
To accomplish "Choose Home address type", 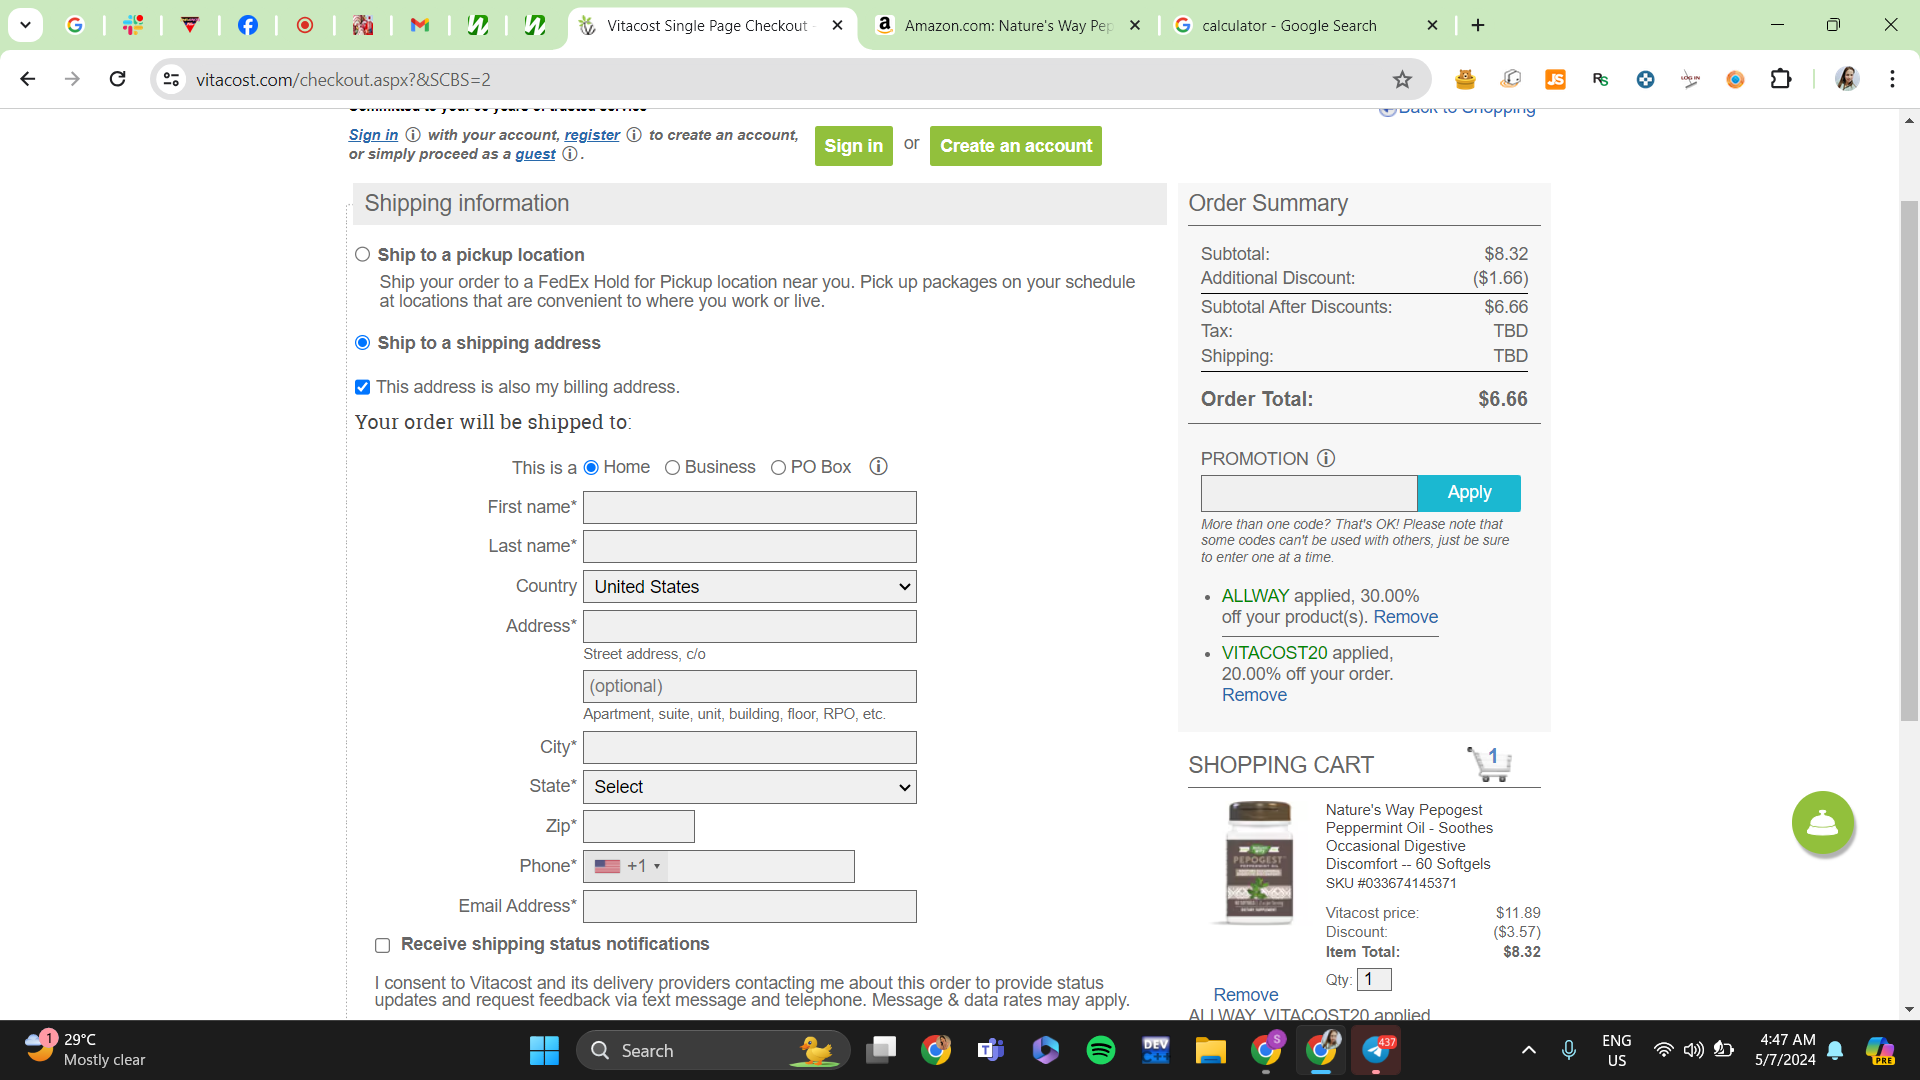I will (591, 468).
